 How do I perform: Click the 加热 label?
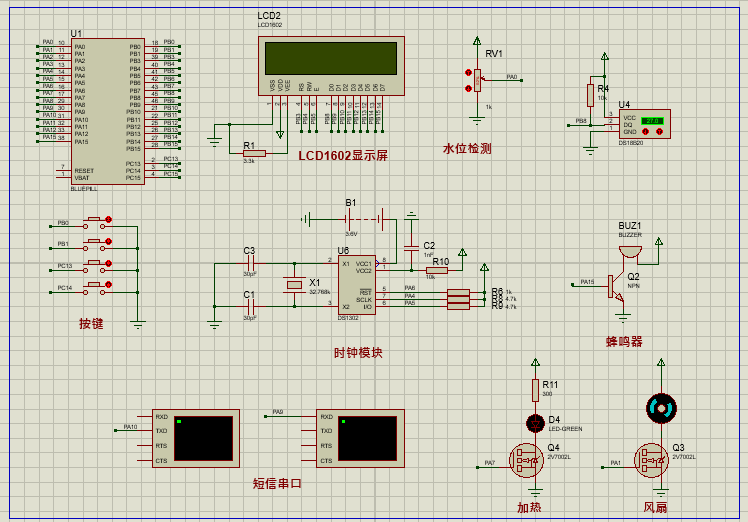(530, 507)
